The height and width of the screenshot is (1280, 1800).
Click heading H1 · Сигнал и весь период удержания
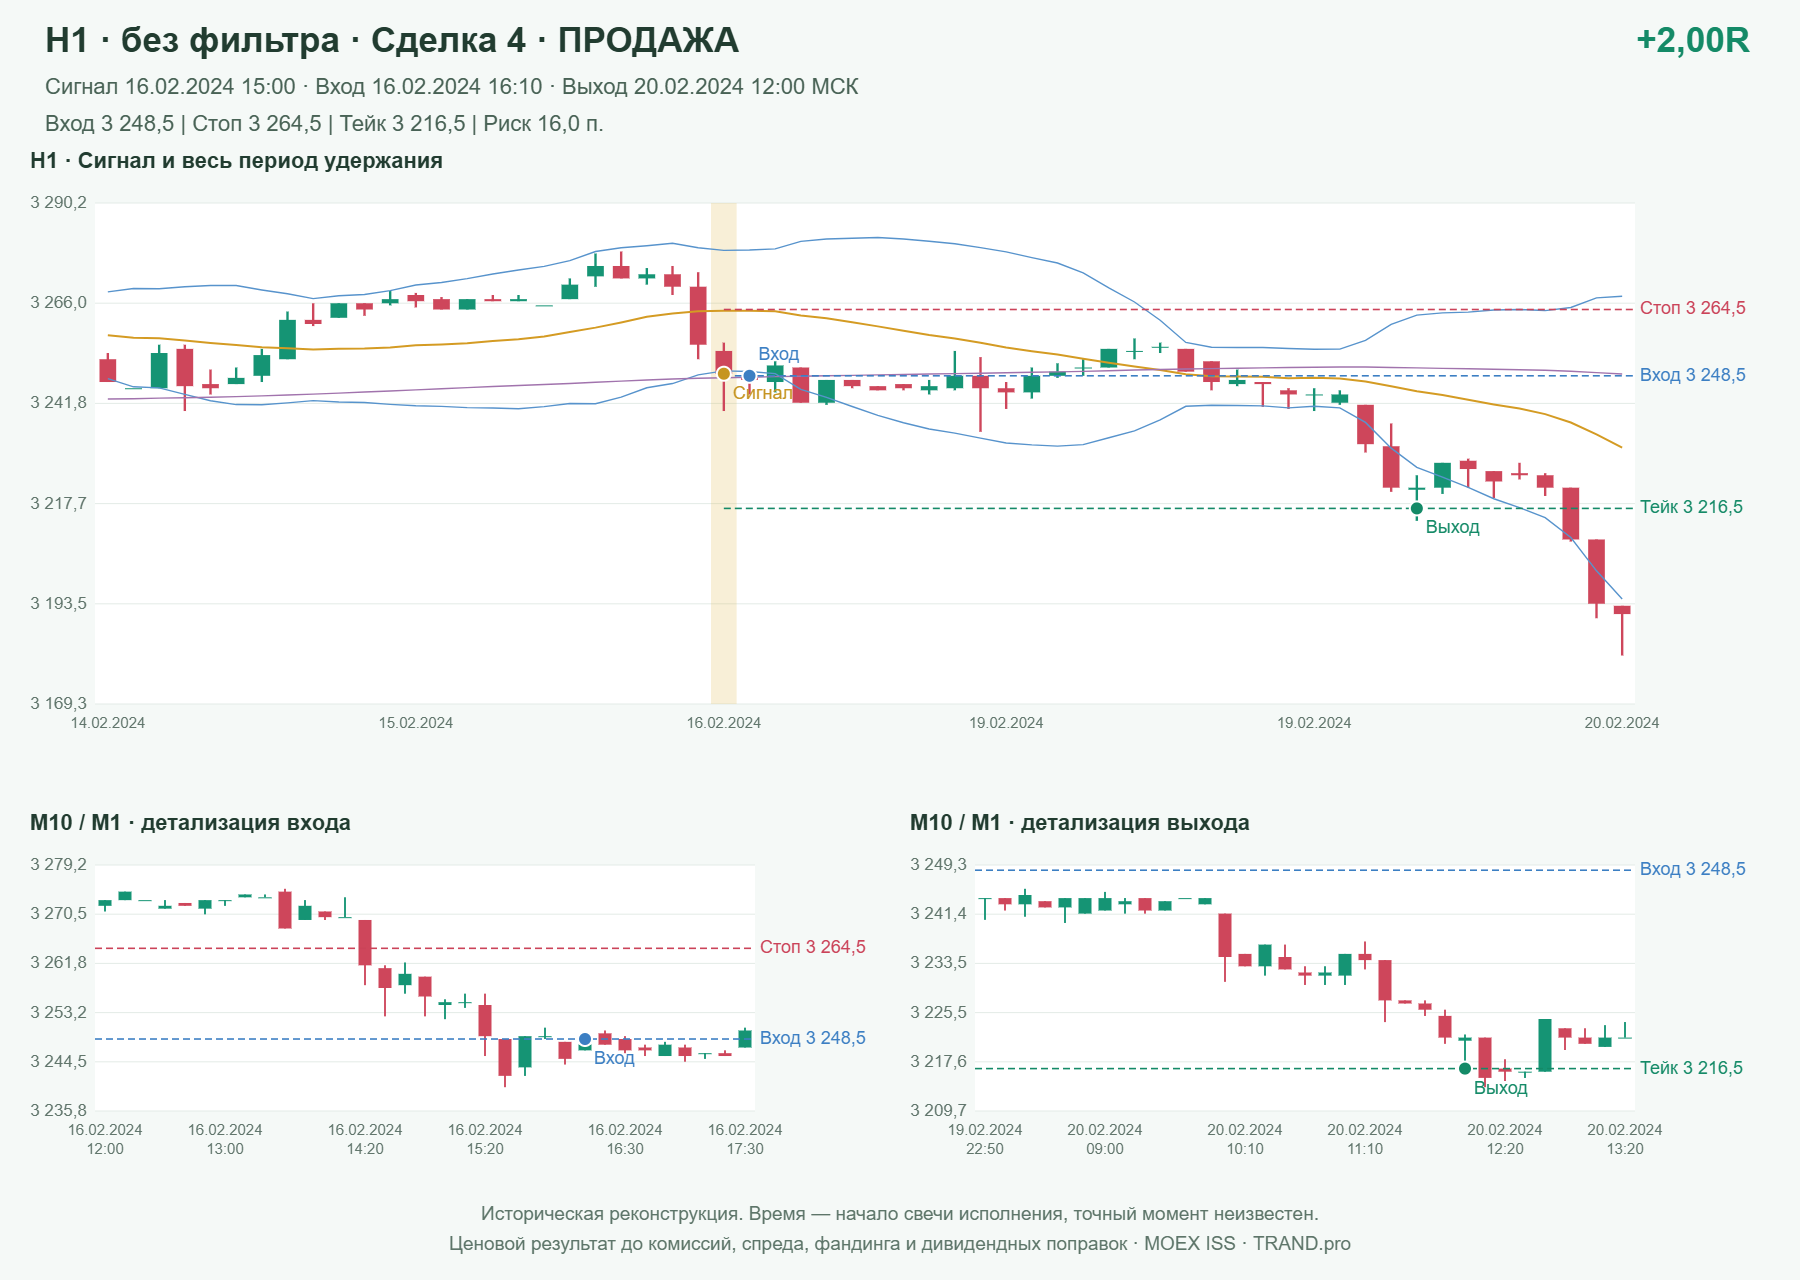[237, 161]
